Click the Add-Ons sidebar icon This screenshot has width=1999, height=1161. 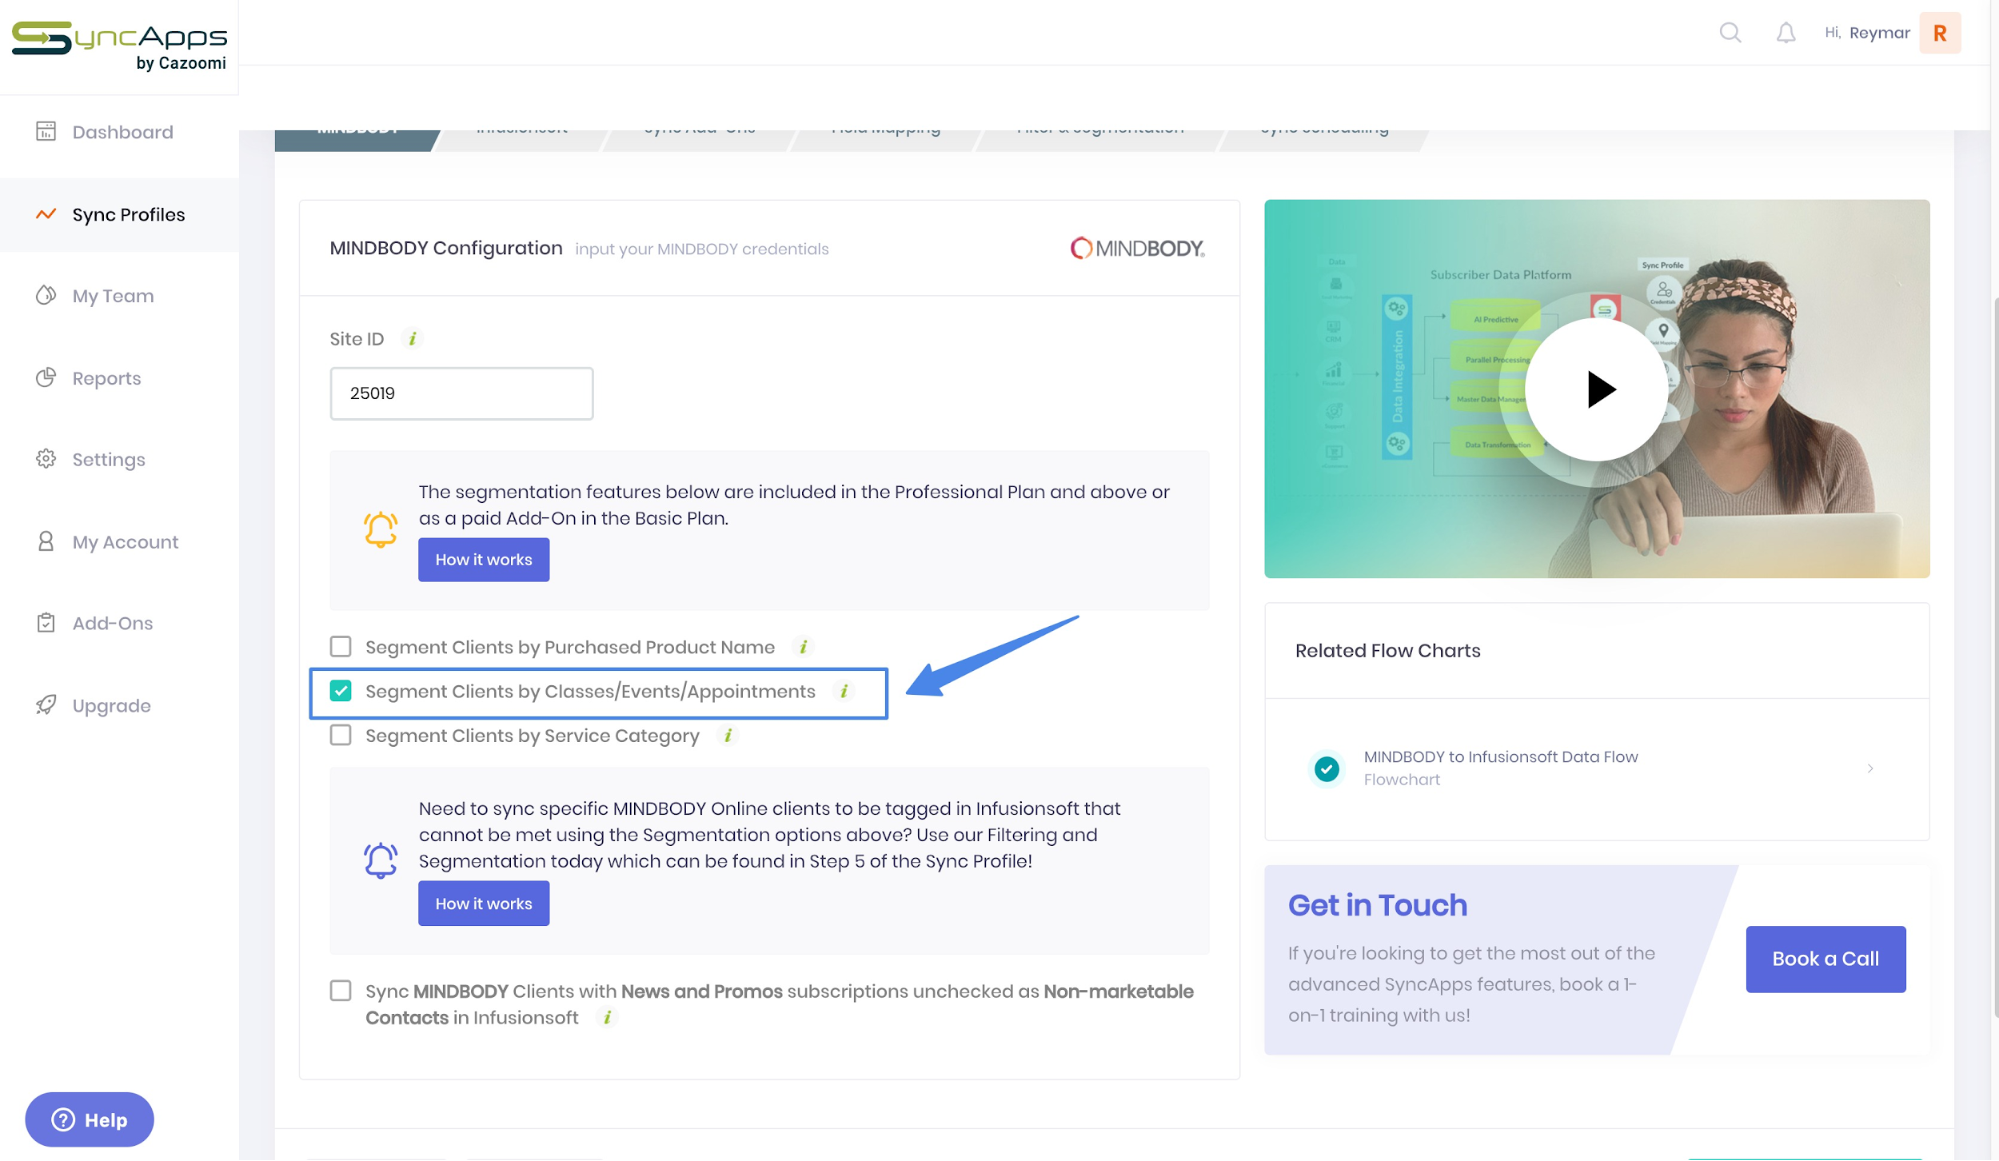(x=46, y=623)
